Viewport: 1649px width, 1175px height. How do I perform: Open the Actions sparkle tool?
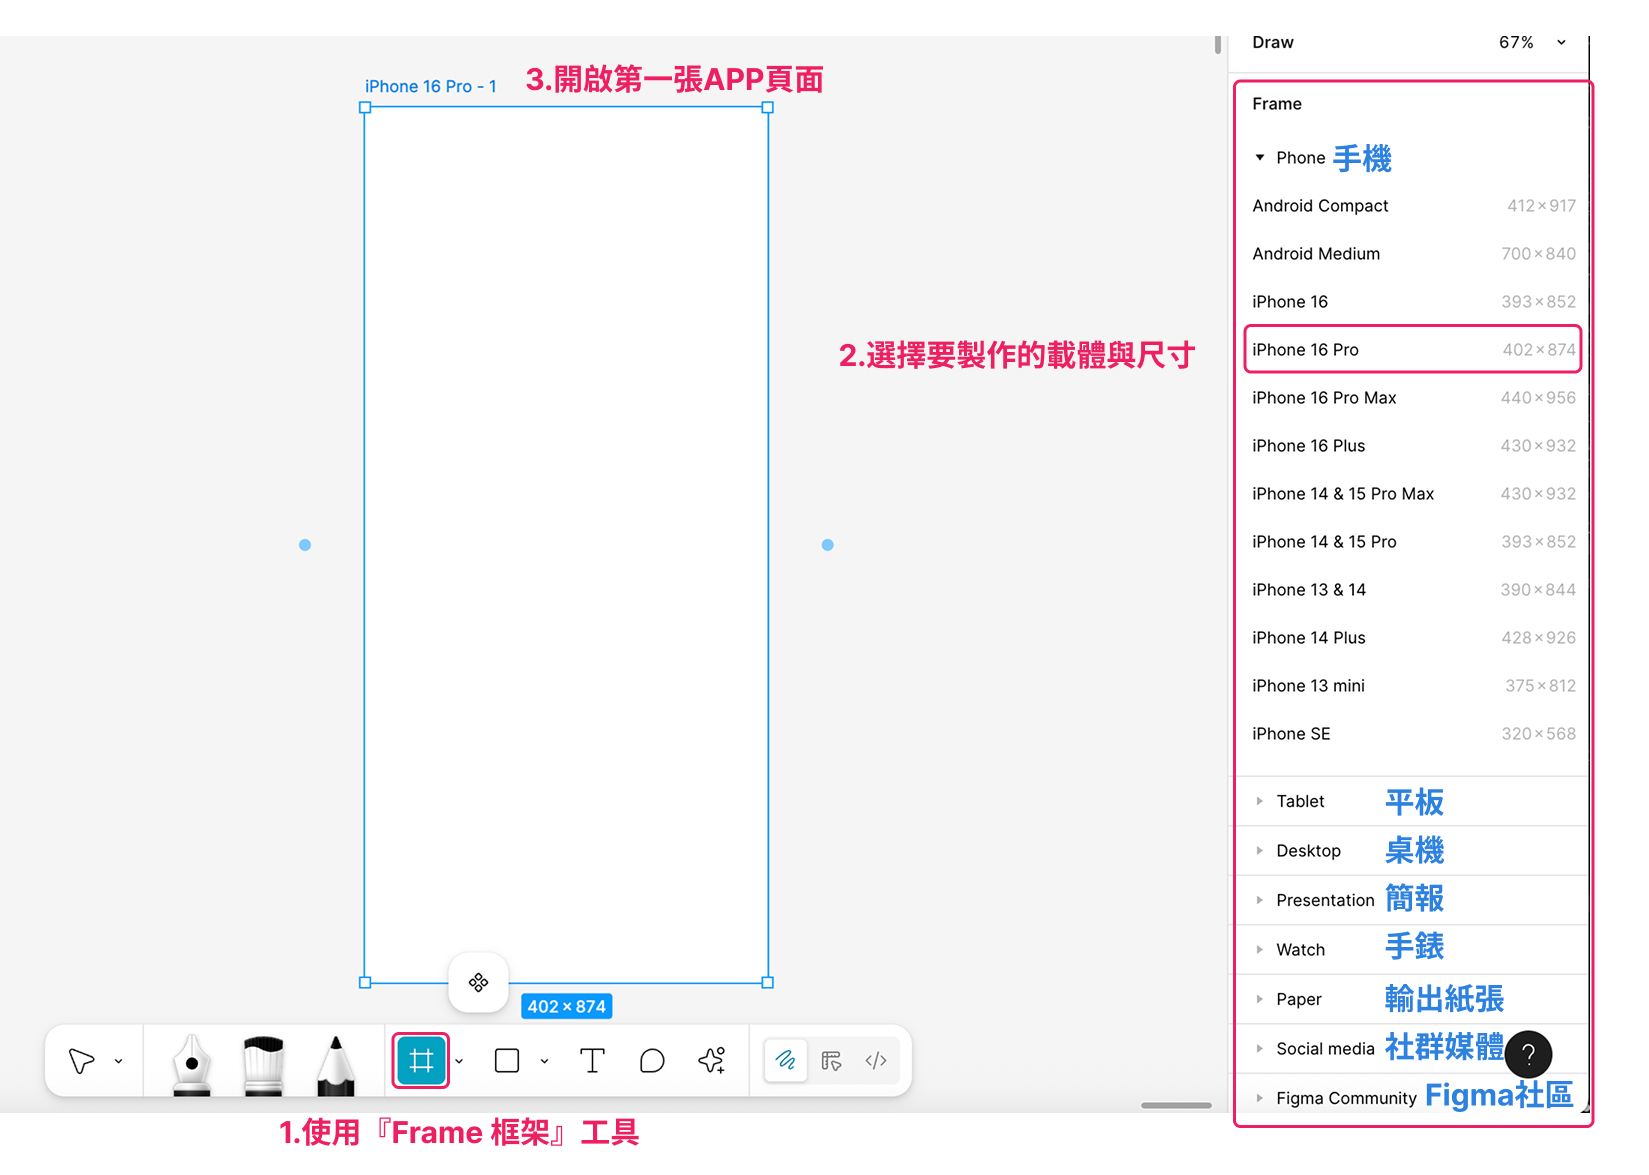tap(712, 1061)
